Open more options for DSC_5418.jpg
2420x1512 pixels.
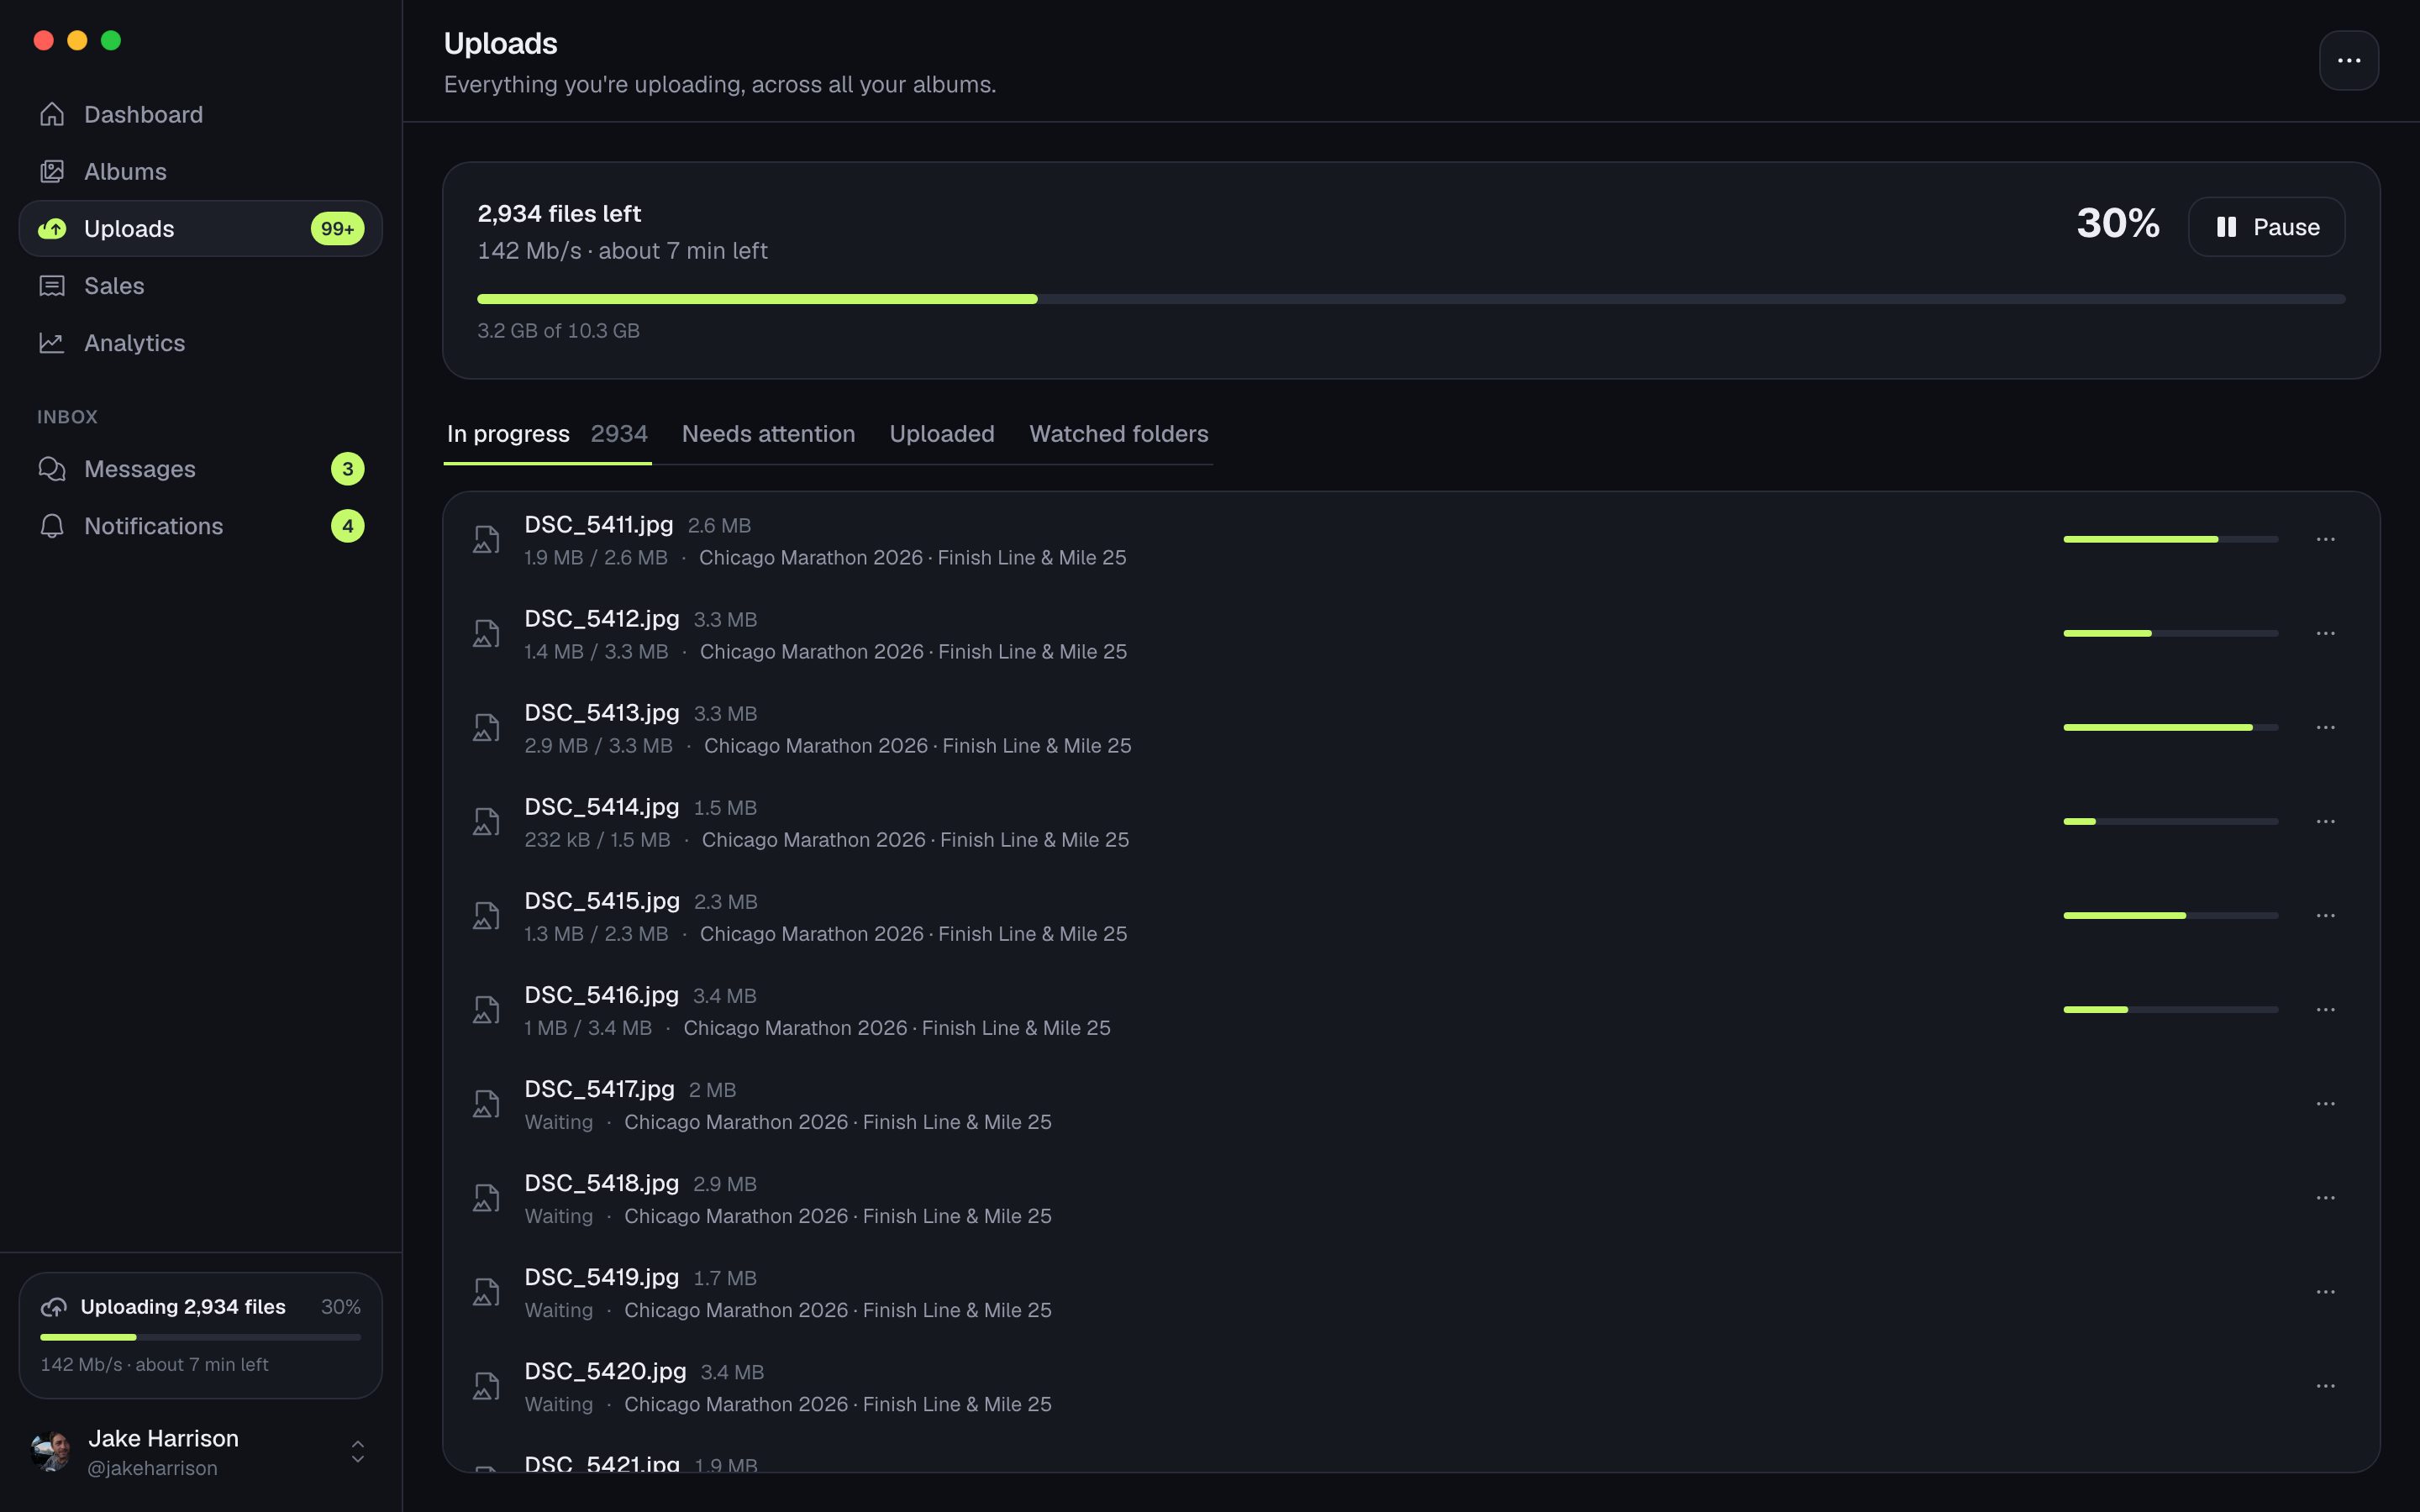2326,1198
